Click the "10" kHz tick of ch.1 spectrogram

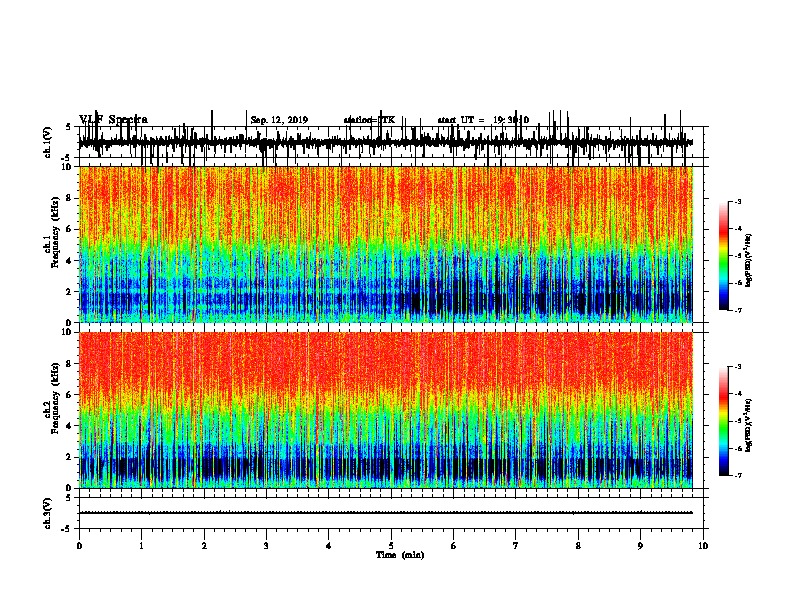tap(69, 168)
